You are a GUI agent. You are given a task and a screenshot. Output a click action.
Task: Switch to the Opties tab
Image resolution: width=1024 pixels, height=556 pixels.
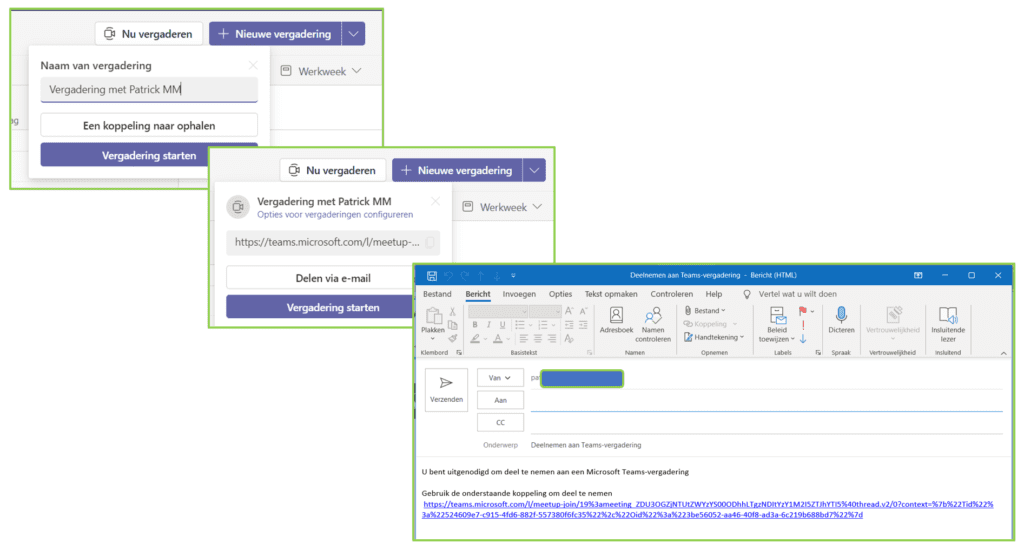560,294
